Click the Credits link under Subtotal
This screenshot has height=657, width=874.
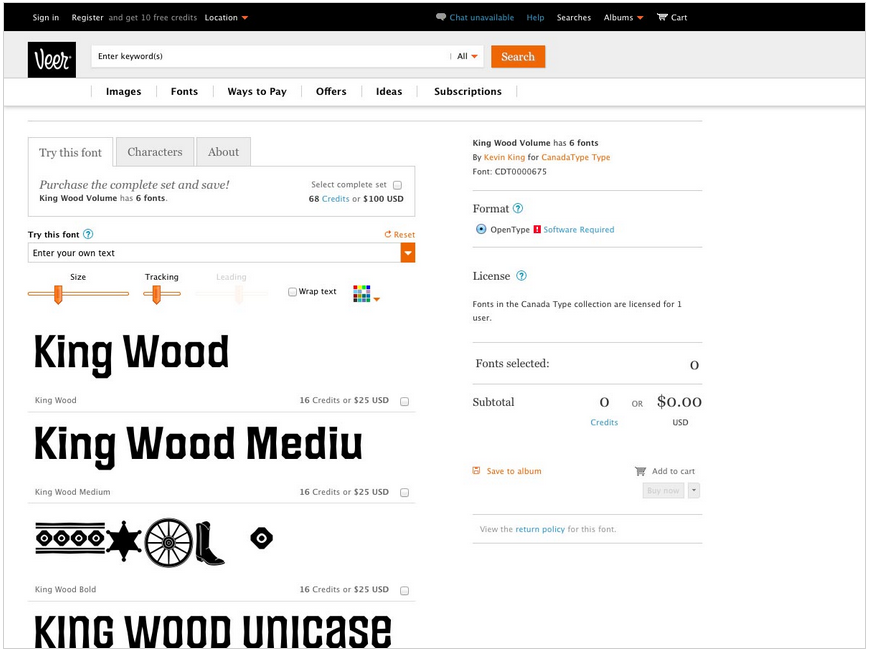pos(604,422)
